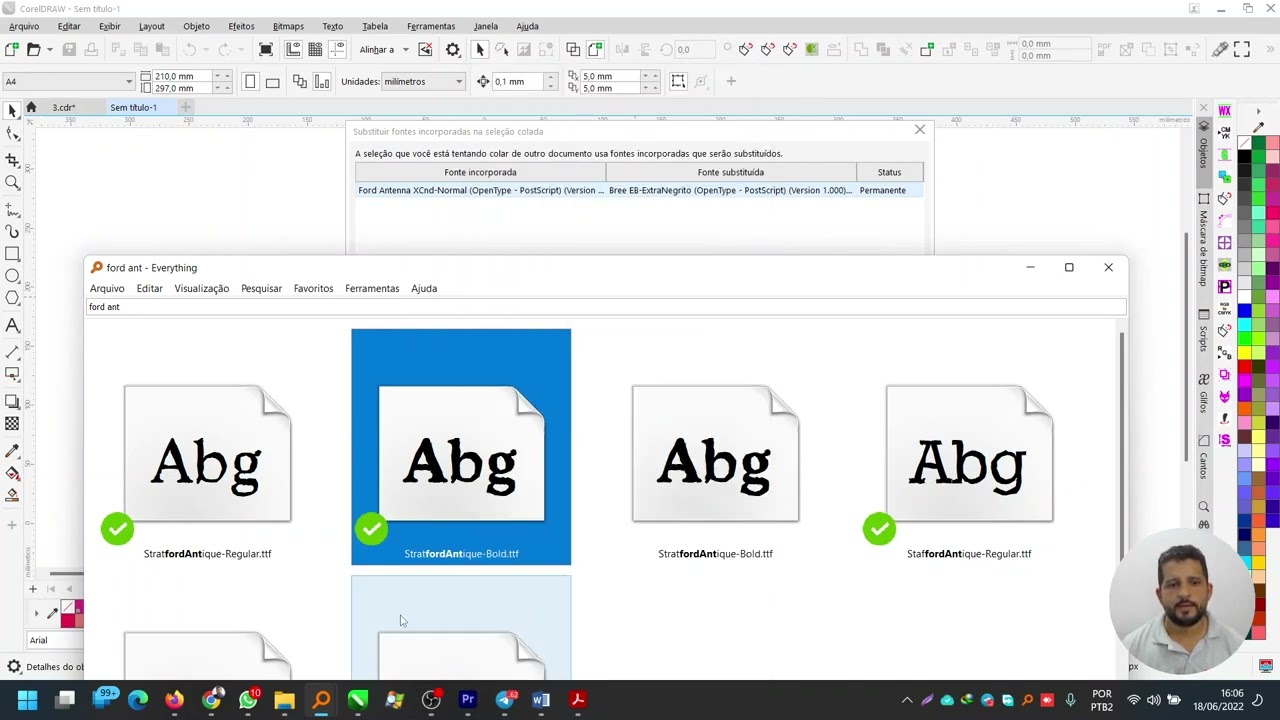Click the Open folder icon in CorelDRAW
The width and height of the screenshot is (1280, 720).
coord(33,49)
